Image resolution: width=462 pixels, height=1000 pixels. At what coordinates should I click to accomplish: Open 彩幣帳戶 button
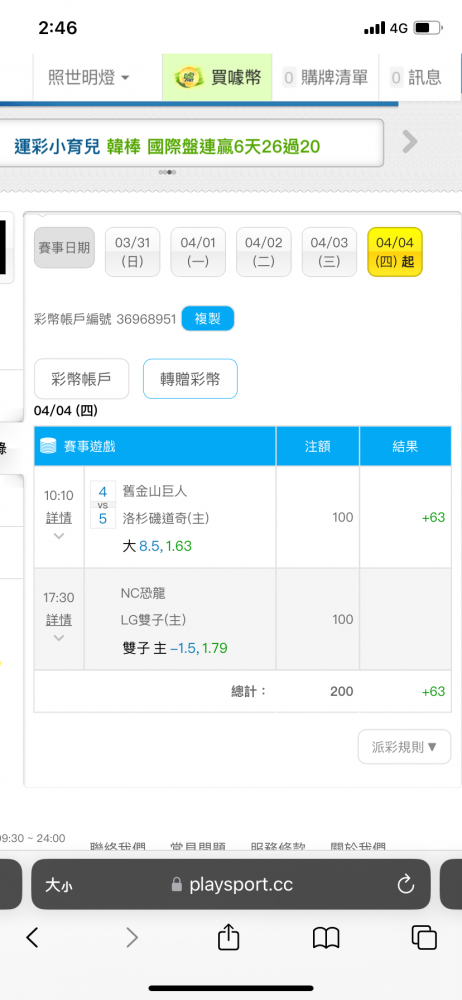[82, 379]
